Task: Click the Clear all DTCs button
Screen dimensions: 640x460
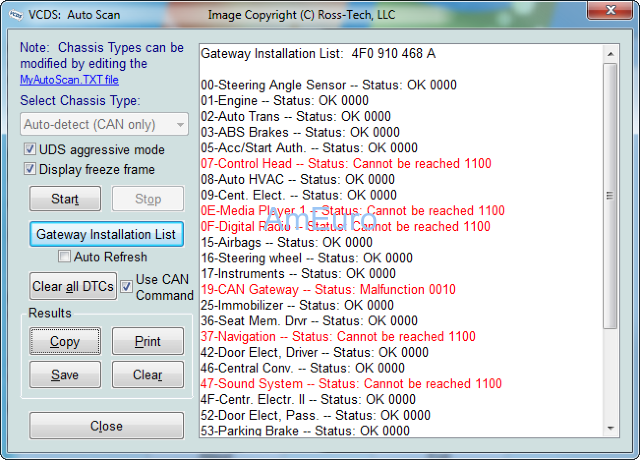Action: pos(73,287)
